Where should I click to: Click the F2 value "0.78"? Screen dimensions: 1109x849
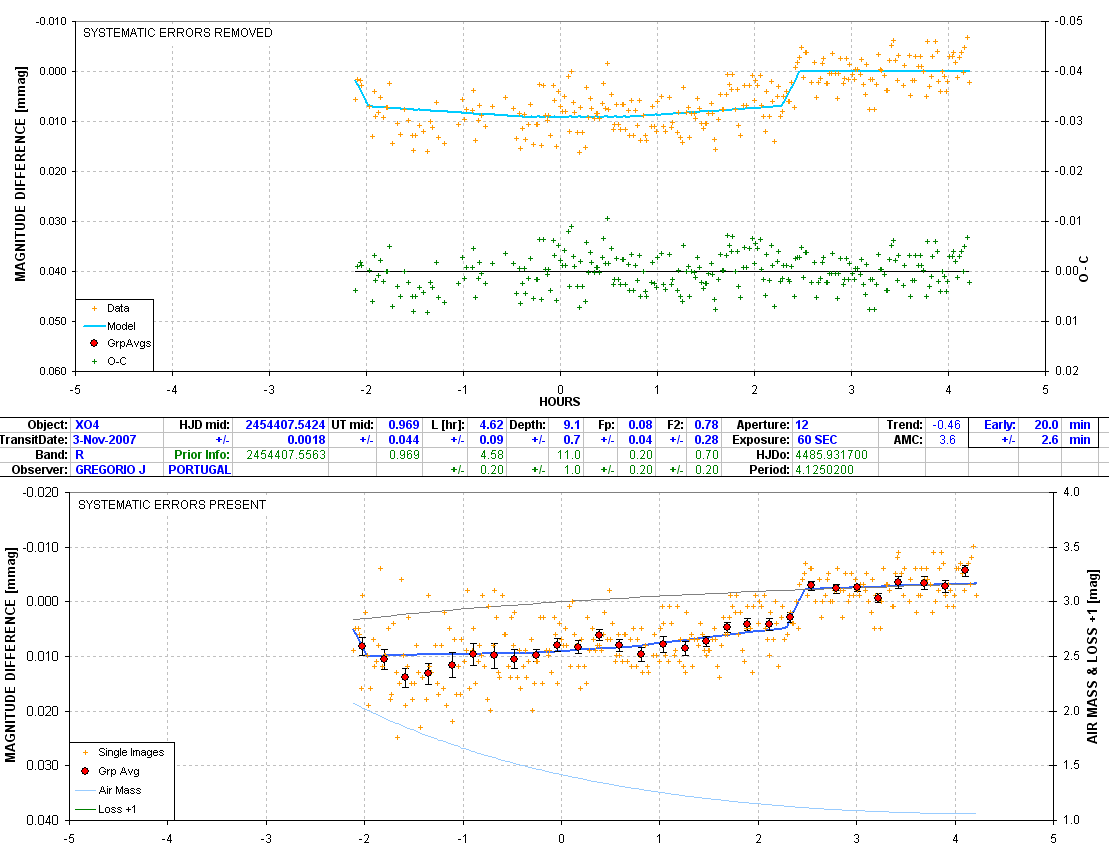click(x=706, y=424)
